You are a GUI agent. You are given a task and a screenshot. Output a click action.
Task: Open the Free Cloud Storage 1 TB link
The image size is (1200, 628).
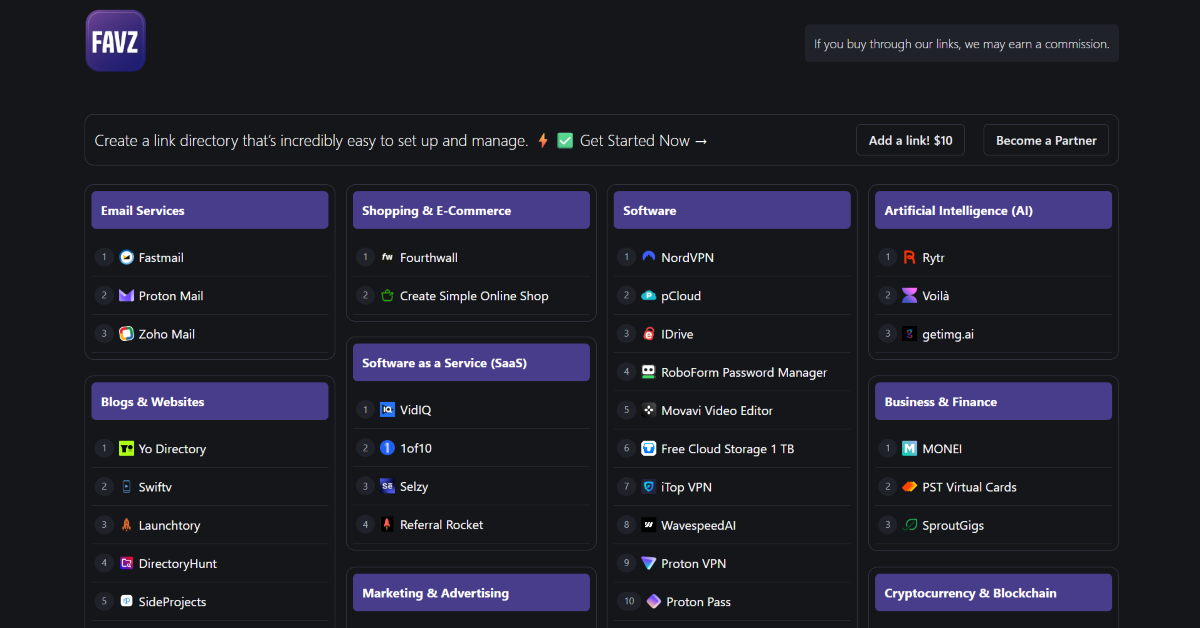(x=727, y=449)
